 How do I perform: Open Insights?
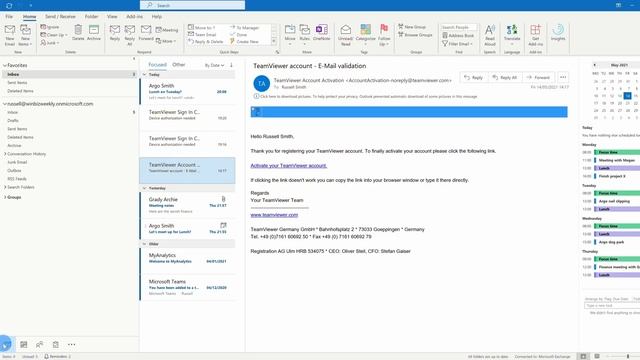tap(558, 33)
